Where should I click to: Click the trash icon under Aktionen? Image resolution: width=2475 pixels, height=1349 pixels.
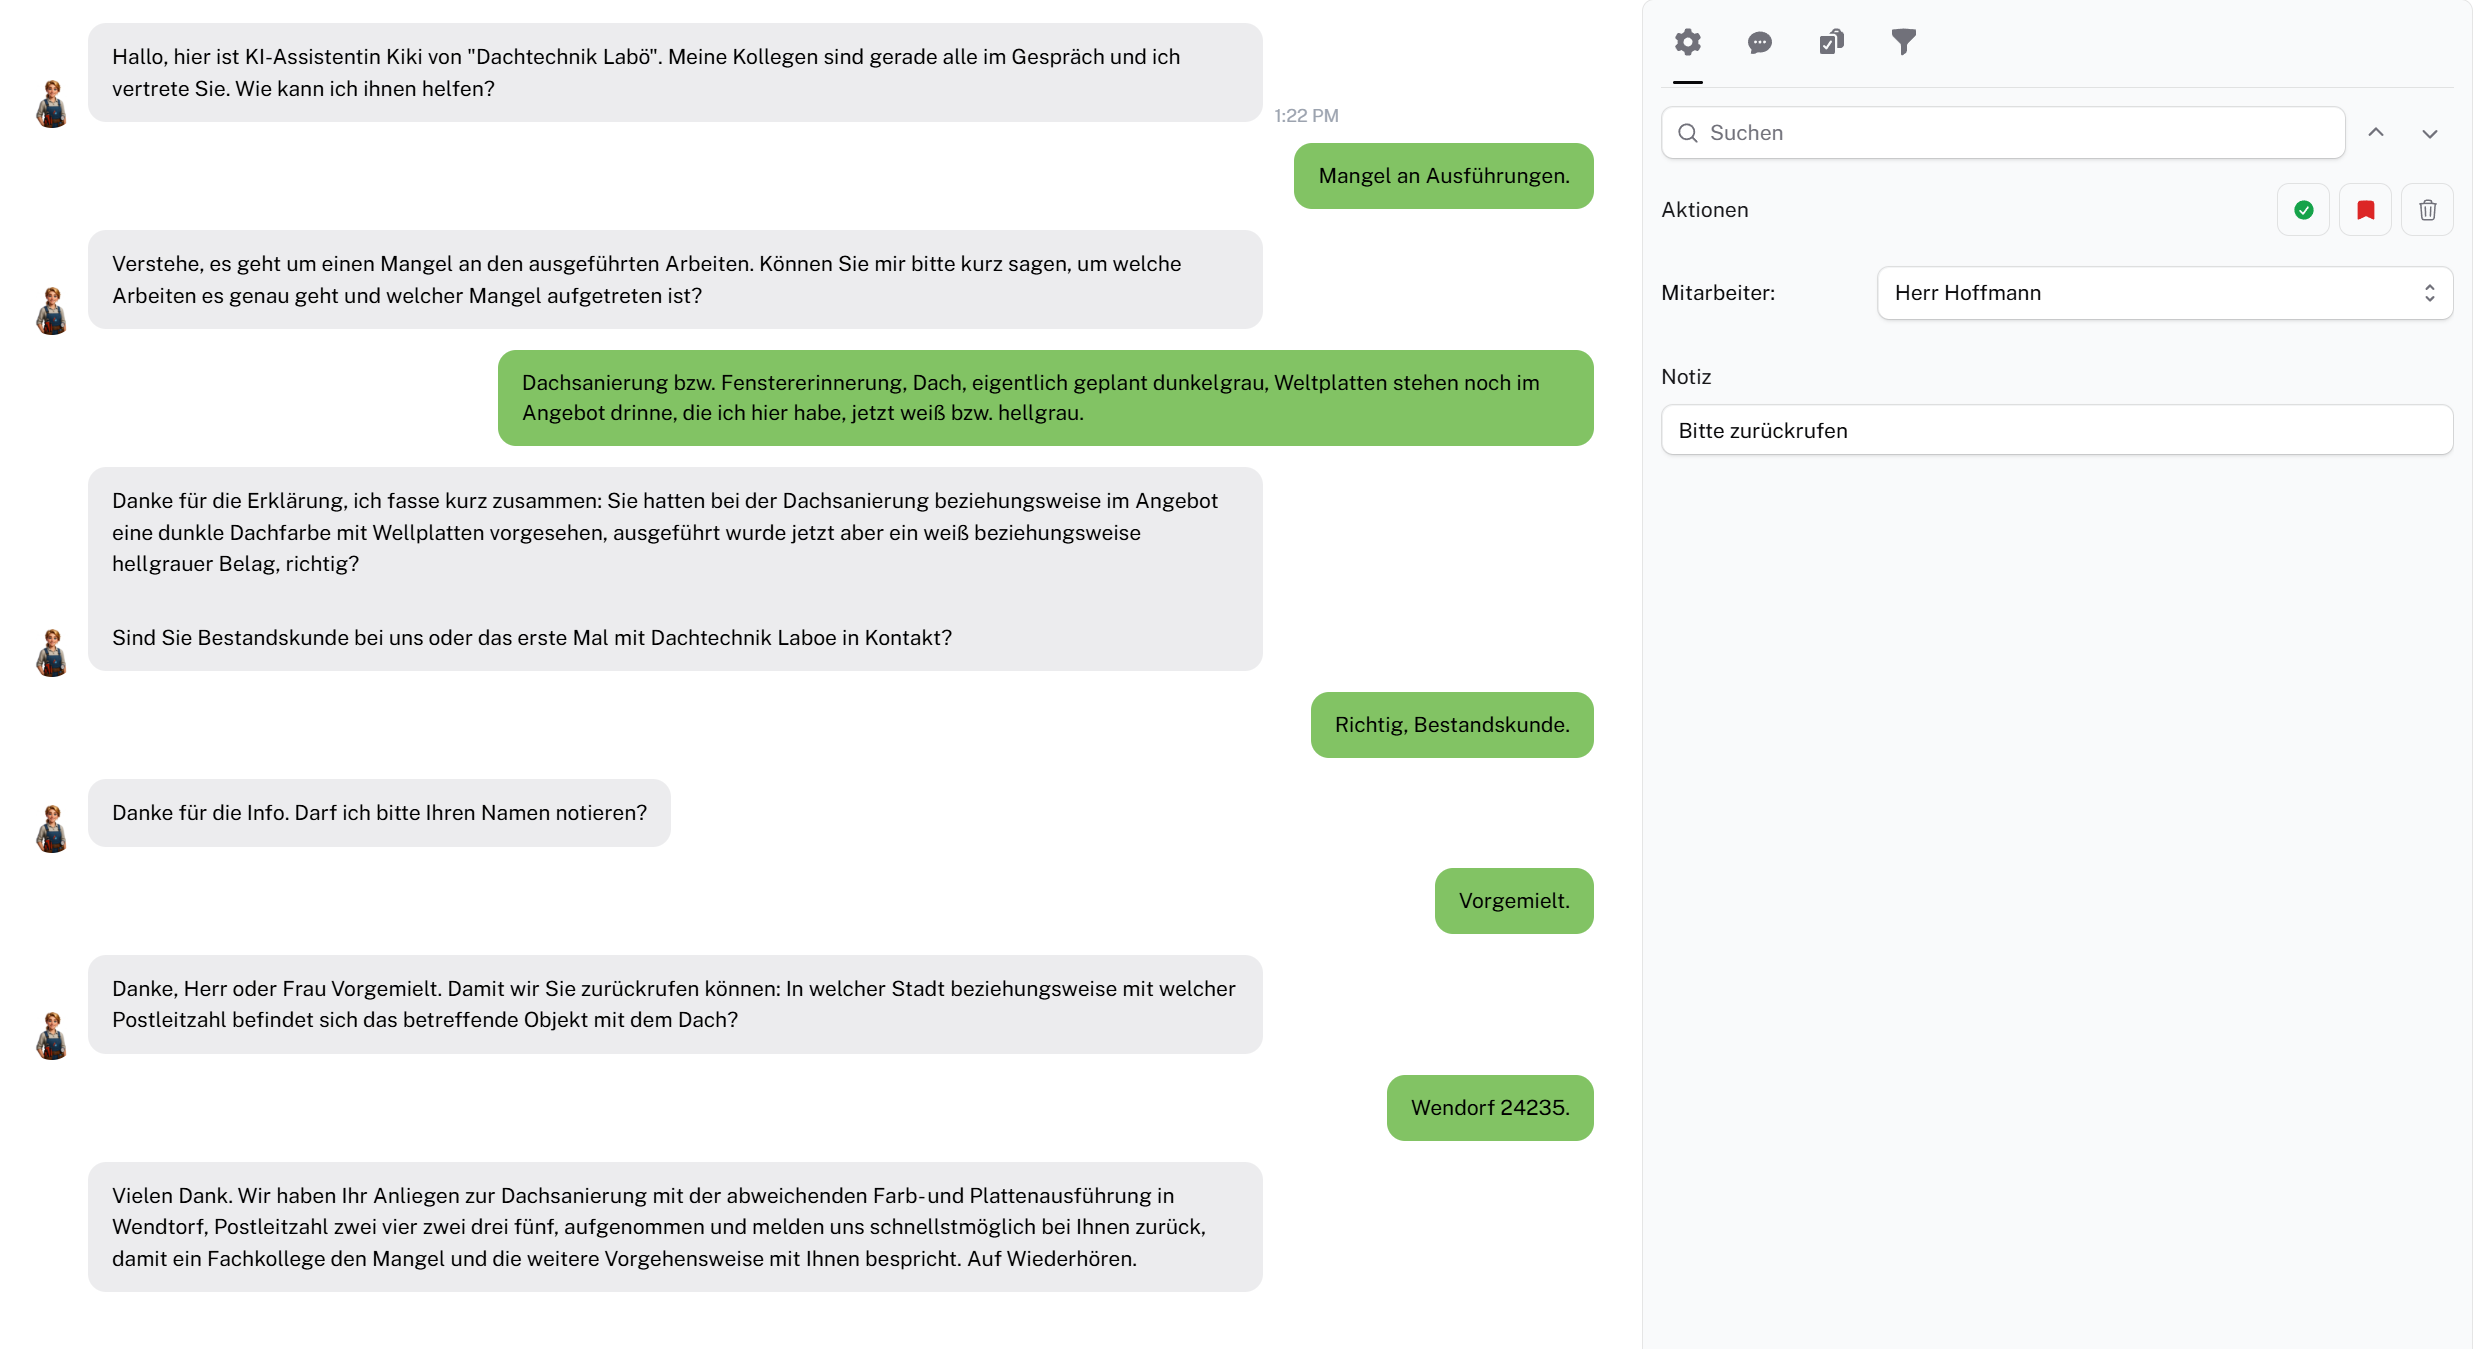pos(2427,210)
